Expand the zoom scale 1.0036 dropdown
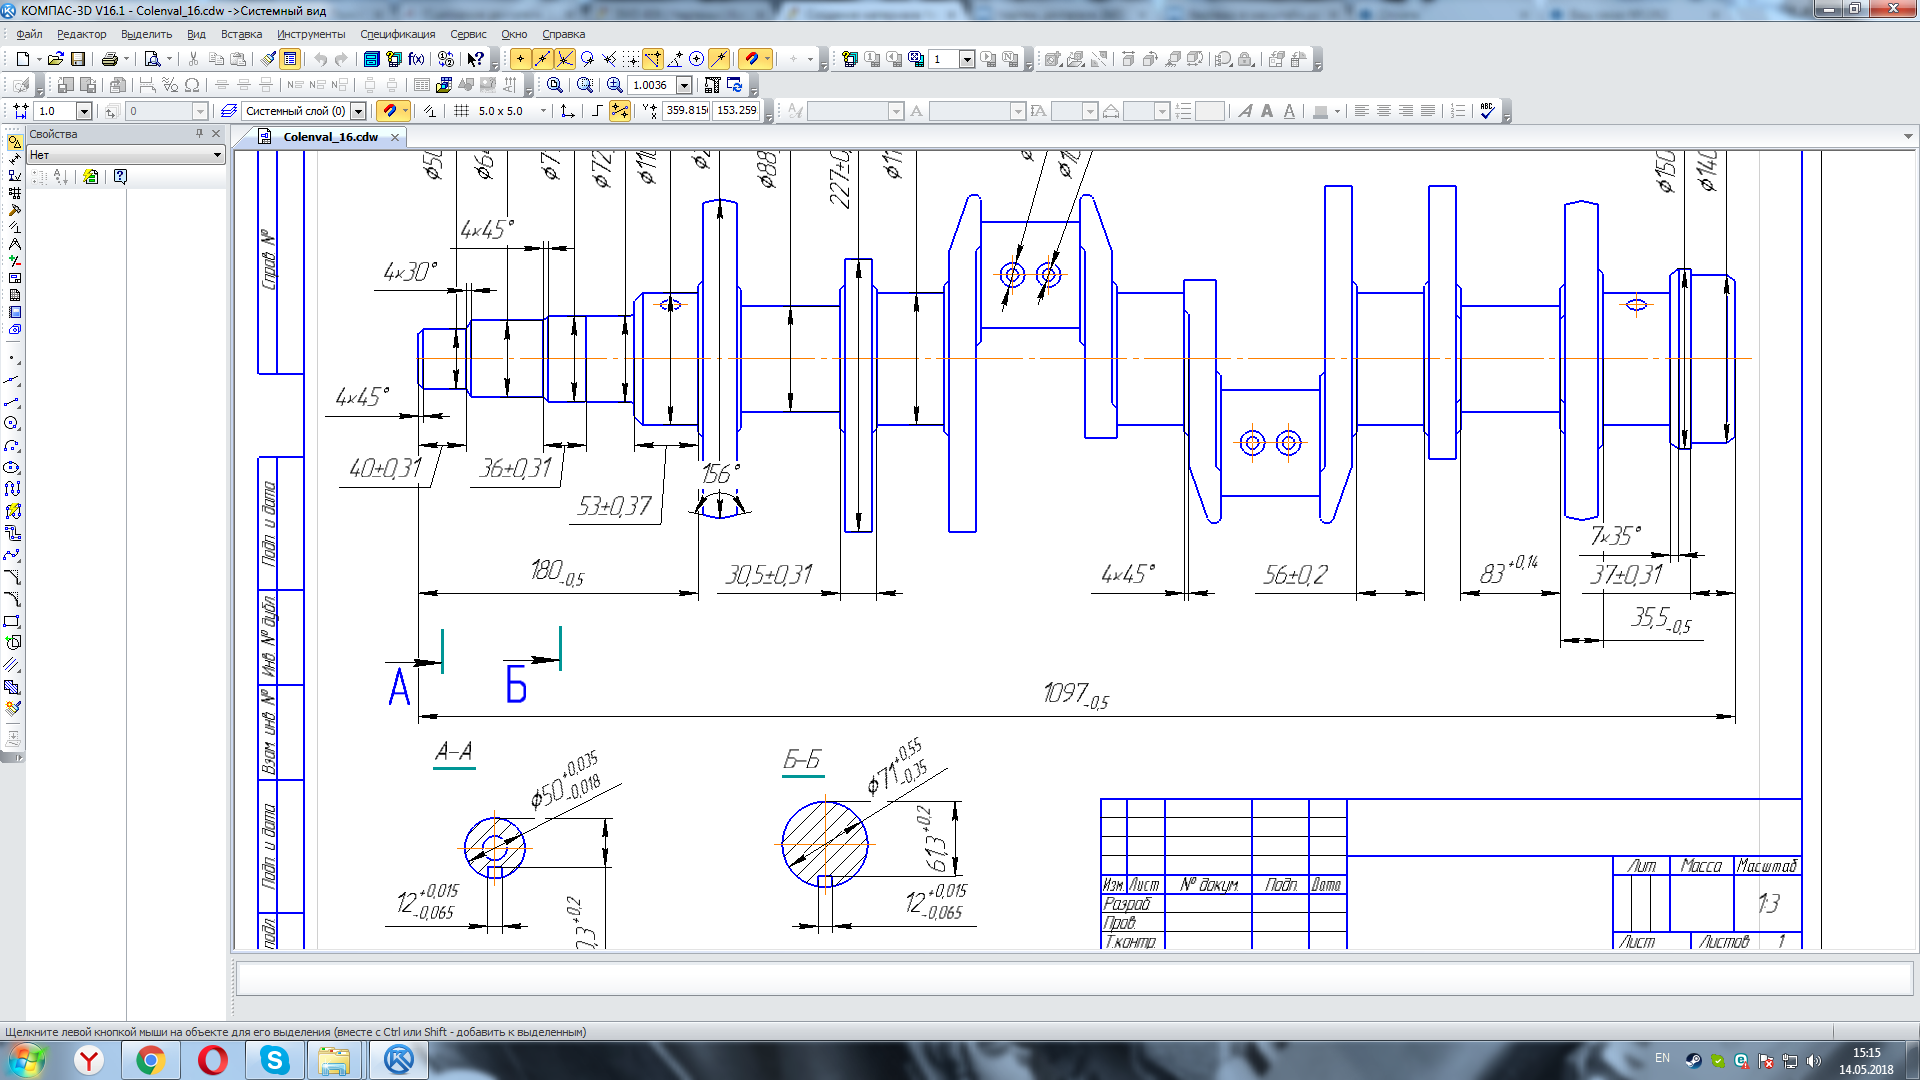Viewport: 1920px width, 1080px height. (x=684, y=85)
